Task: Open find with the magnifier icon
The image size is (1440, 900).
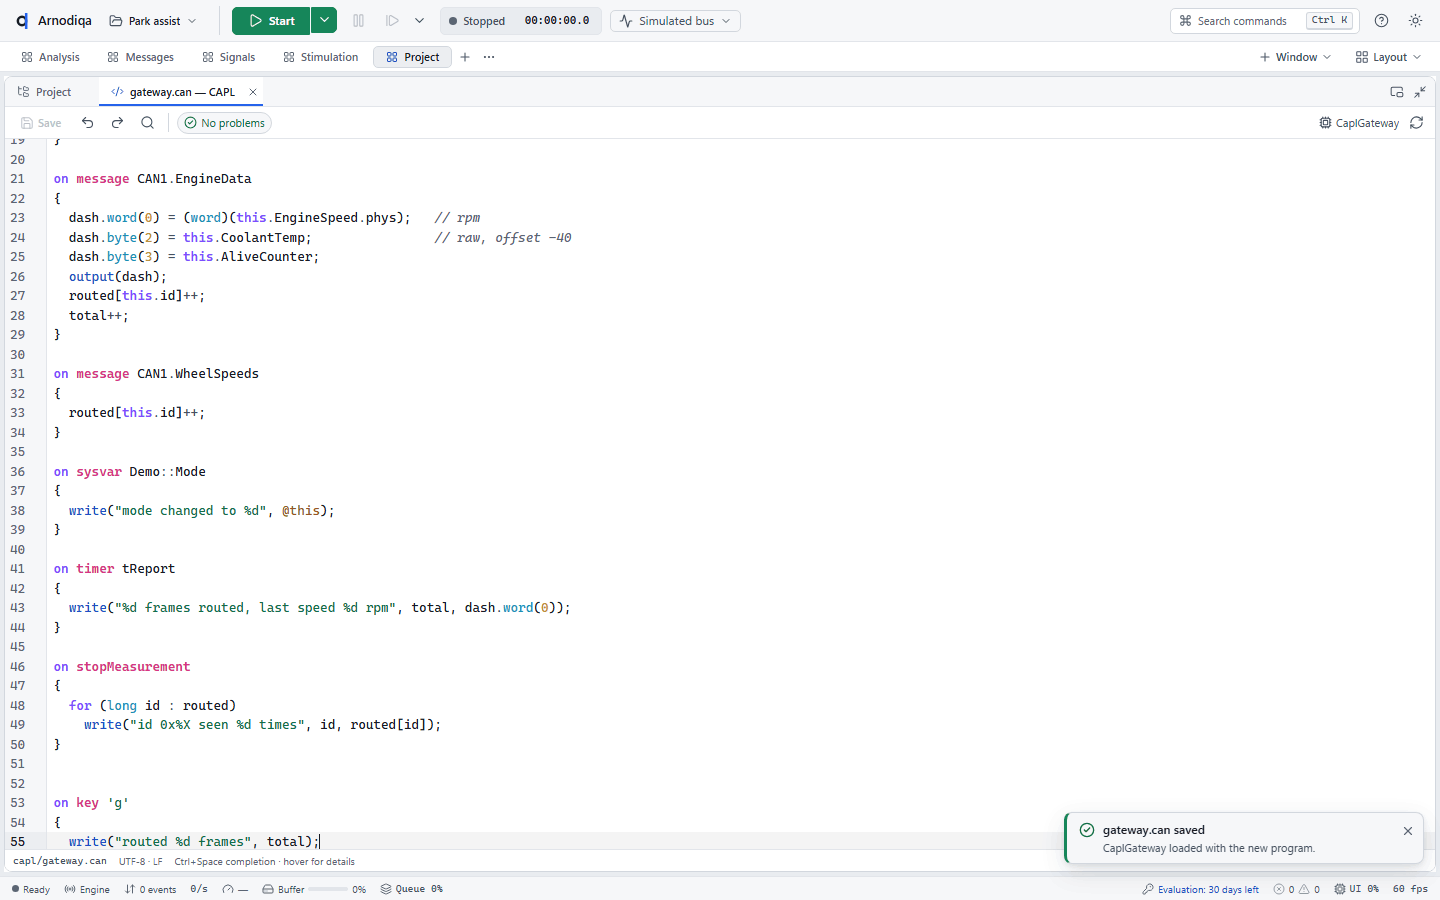Action: coord(147,123)
